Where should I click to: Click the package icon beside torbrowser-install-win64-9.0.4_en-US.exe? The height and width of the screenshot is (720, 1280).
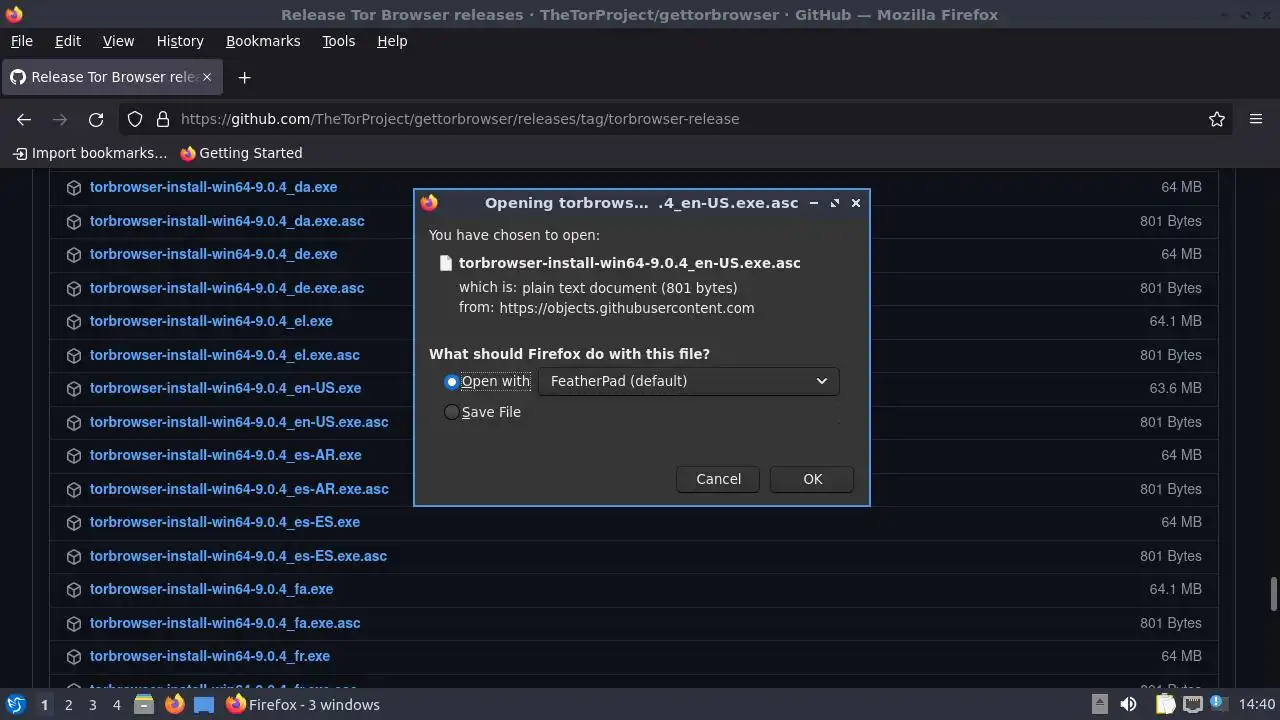[x=73, y=388]
